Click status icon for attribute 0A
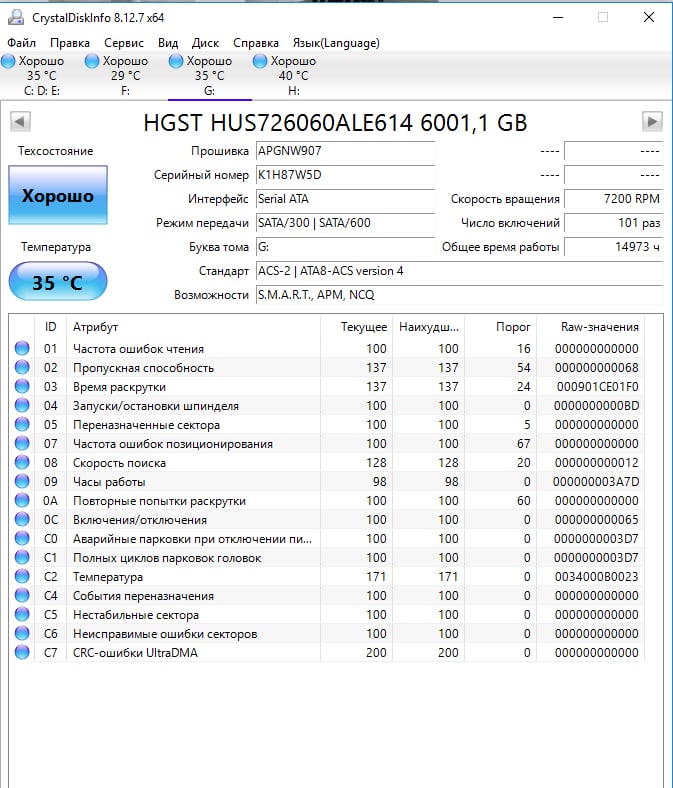Image resolution: width=673 pixels, height=788 pixels. click(22, 500)
